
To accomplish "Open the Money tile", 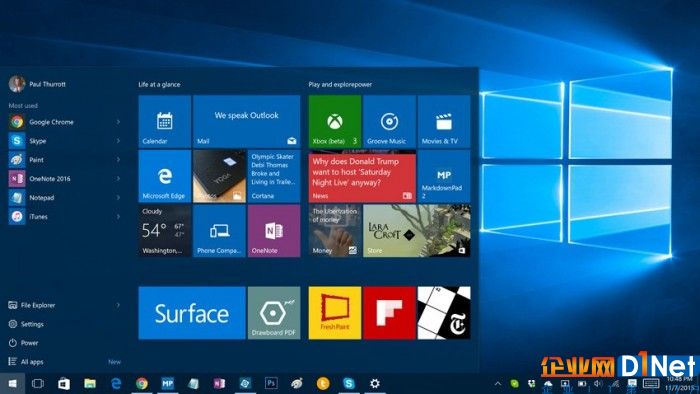I will coord(335,231).
